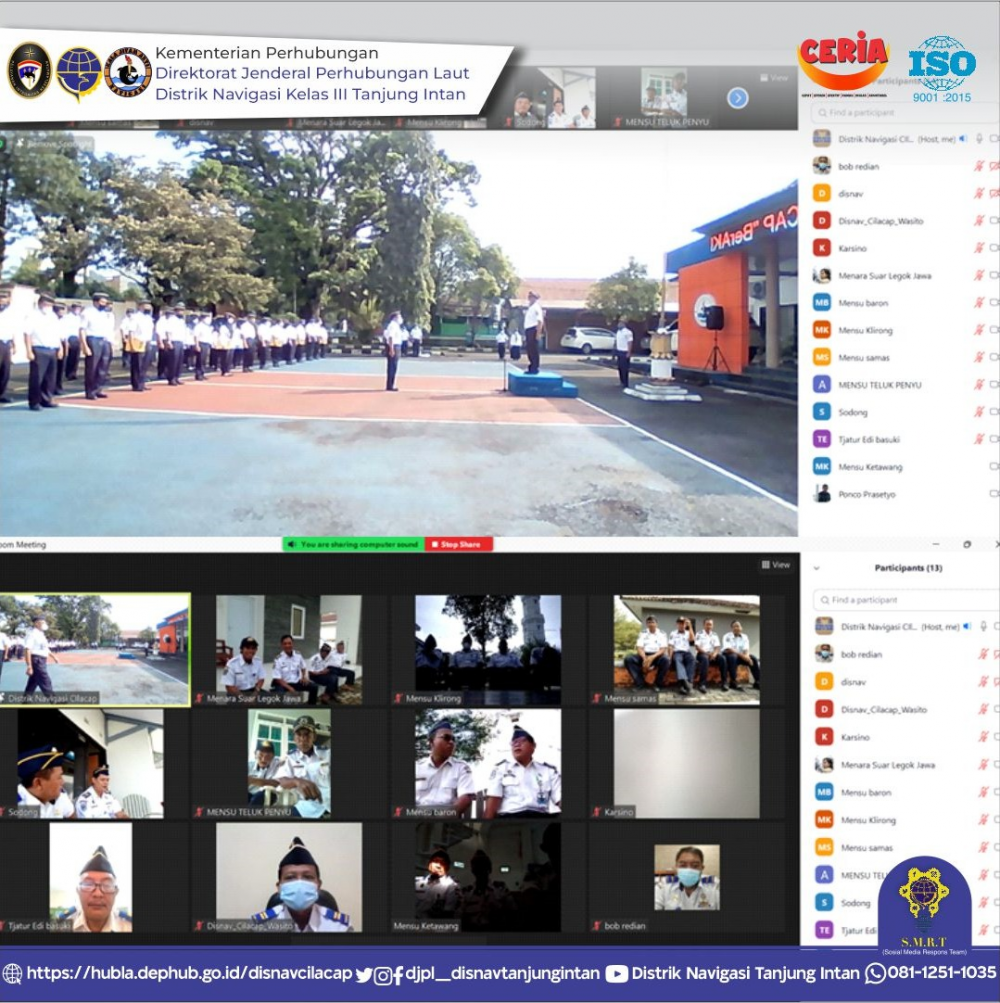
Task: Toggle disnav's muted mic in the upper list
Action: click(x=978, y=193)
